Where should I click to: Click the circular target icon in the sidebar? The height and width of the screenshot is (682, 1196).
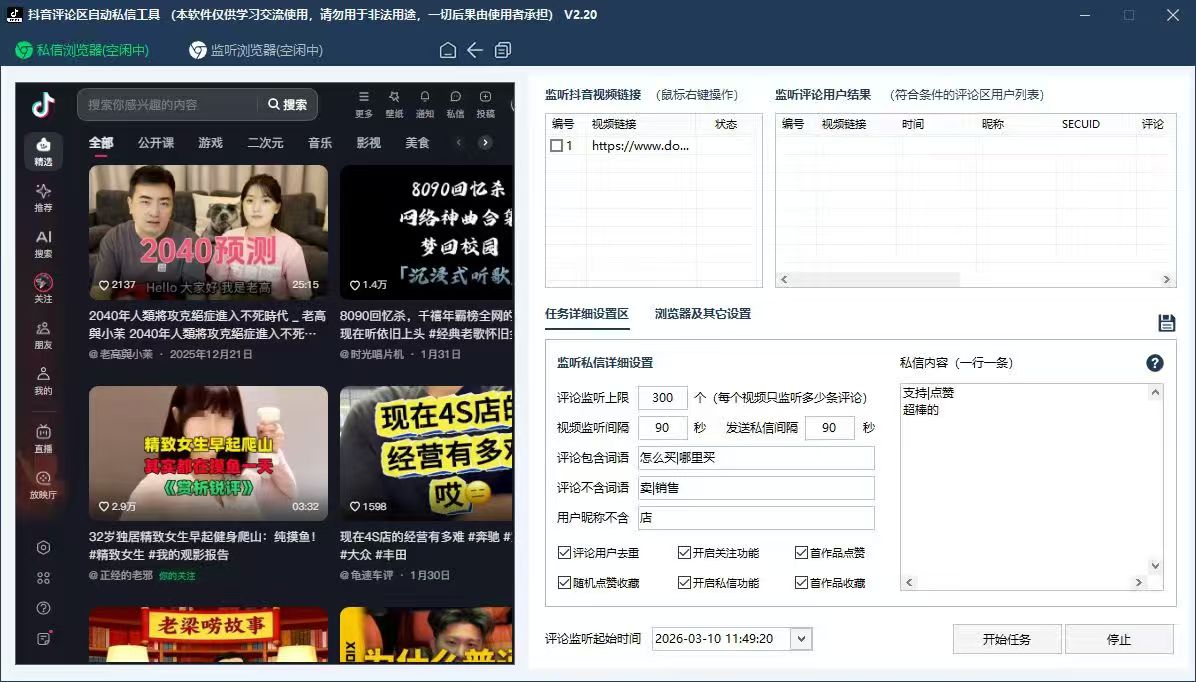click(43, 548)
